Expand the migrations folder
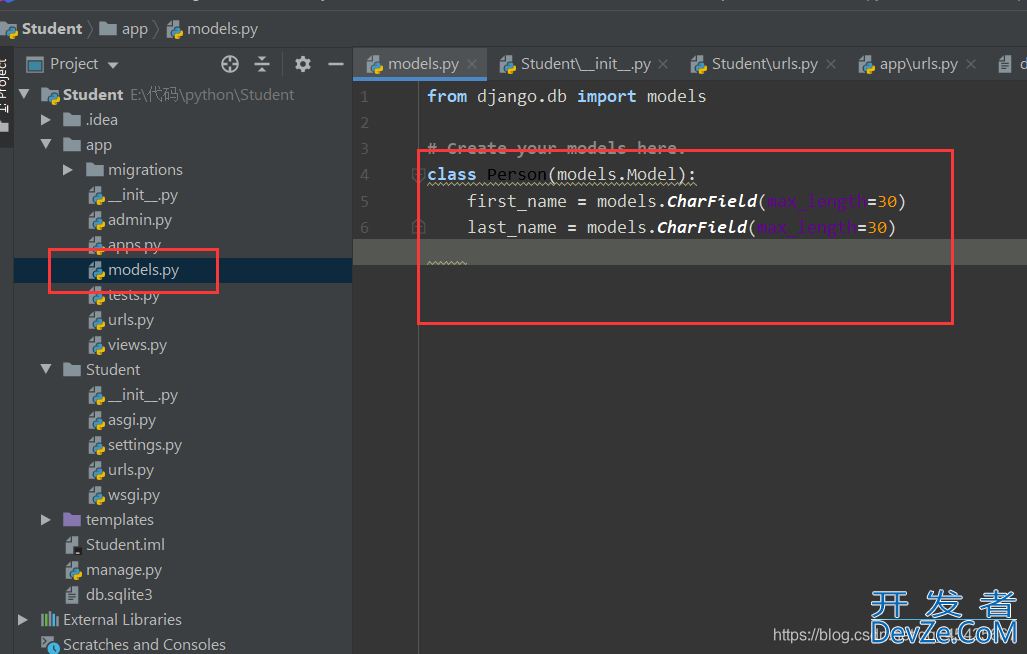 (x=68, y=170)
